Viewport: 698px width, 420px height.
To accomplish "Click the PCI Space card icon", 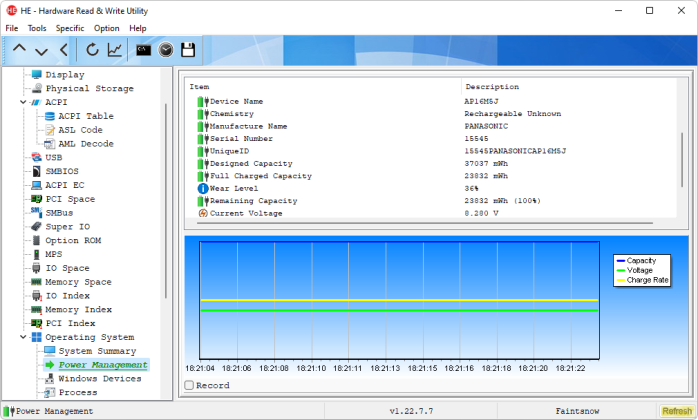I will (x=37, y=199).
